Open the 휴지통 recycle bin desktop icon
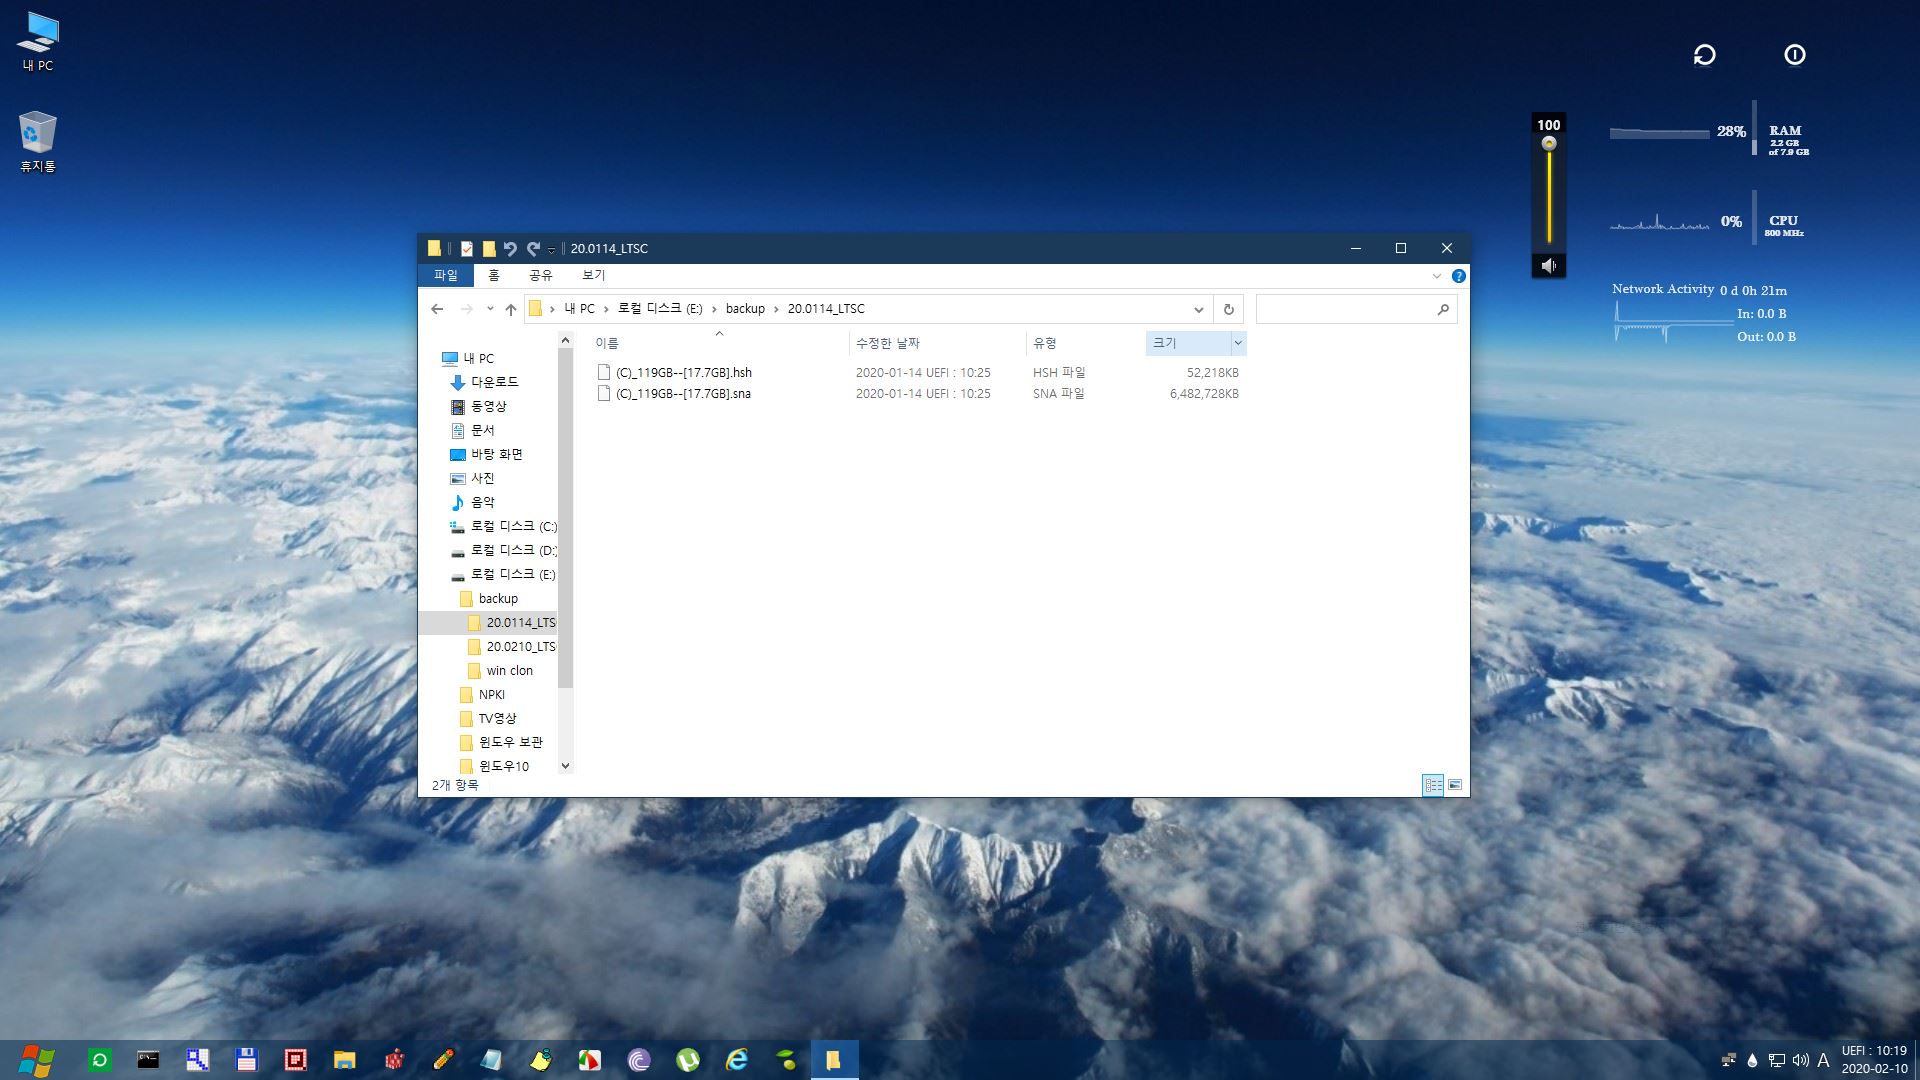Screen dimensions: 1920x1080 tap(38, 142)
